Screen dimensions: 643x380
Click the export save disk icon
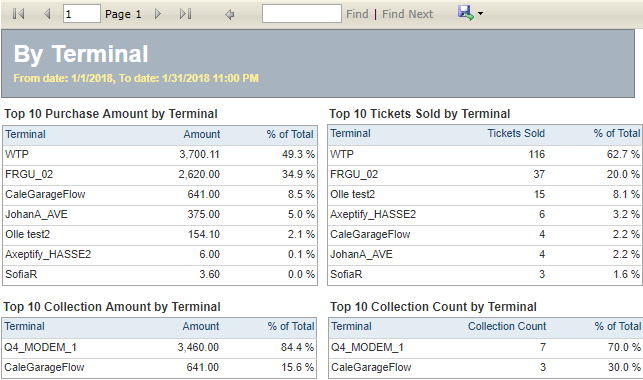click(x=465, y=13)
